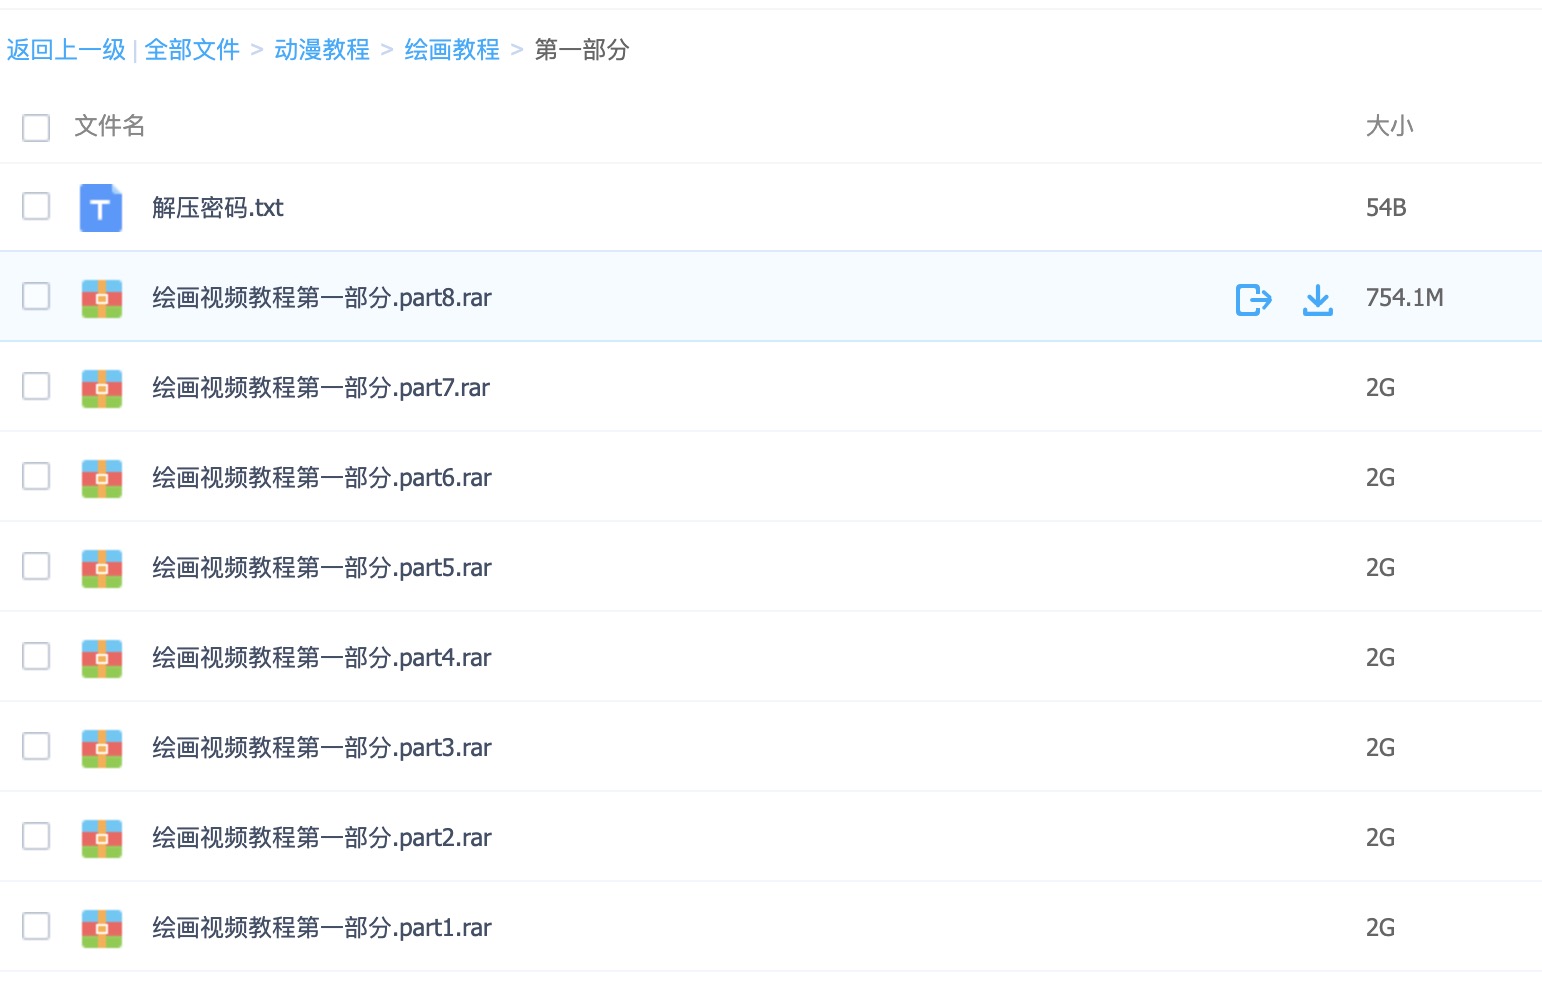Click the archive icon for part5.rar
Image resolution: width=1542 pixels, height=992 pixels.
click(x=102, y=569)
